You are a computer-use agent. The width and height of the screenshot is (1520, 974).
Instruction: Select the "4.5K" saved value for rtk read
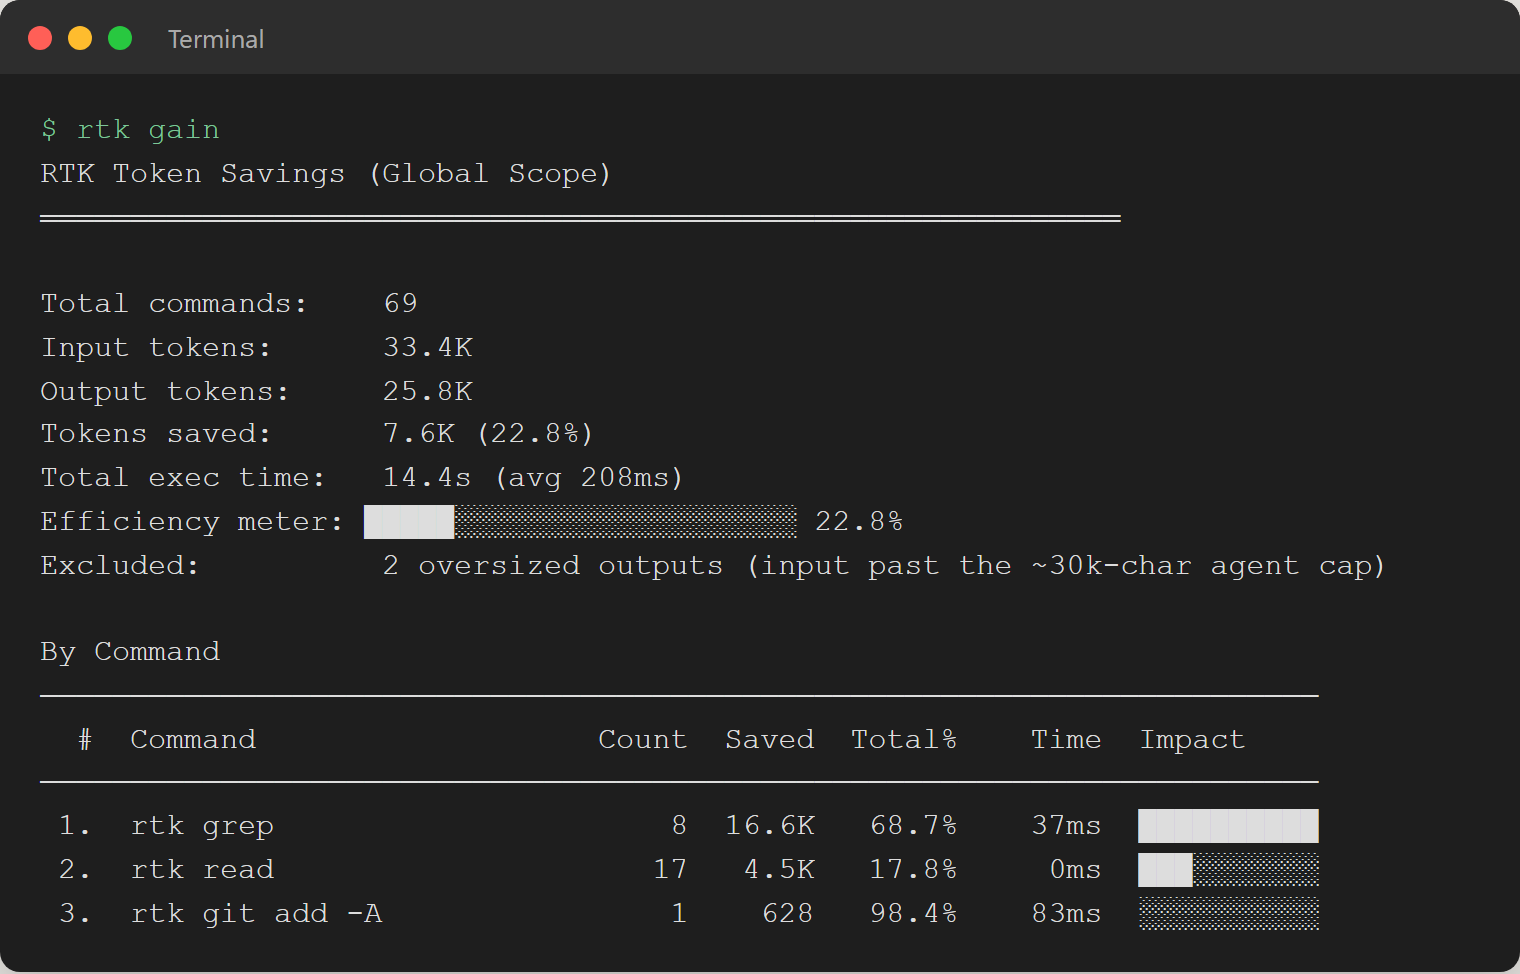(779, 869)
